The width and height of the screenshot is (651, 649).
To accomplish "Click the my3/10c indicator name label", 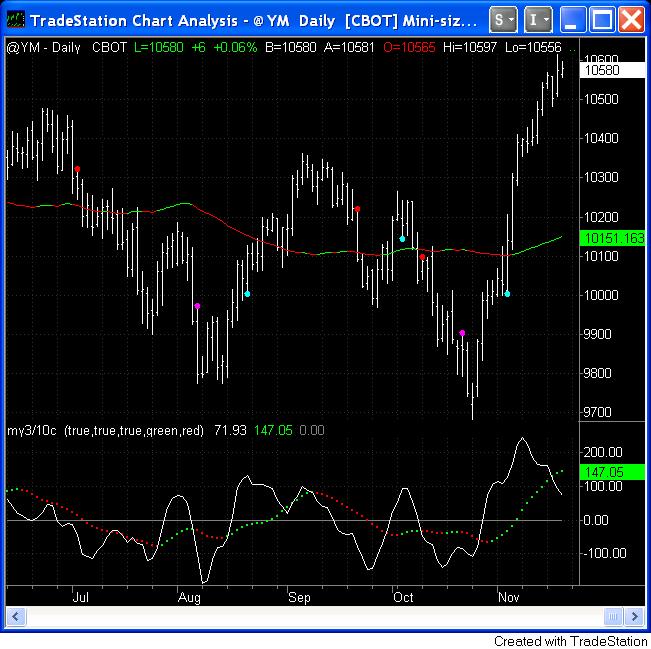I will [x=32, y=431].
